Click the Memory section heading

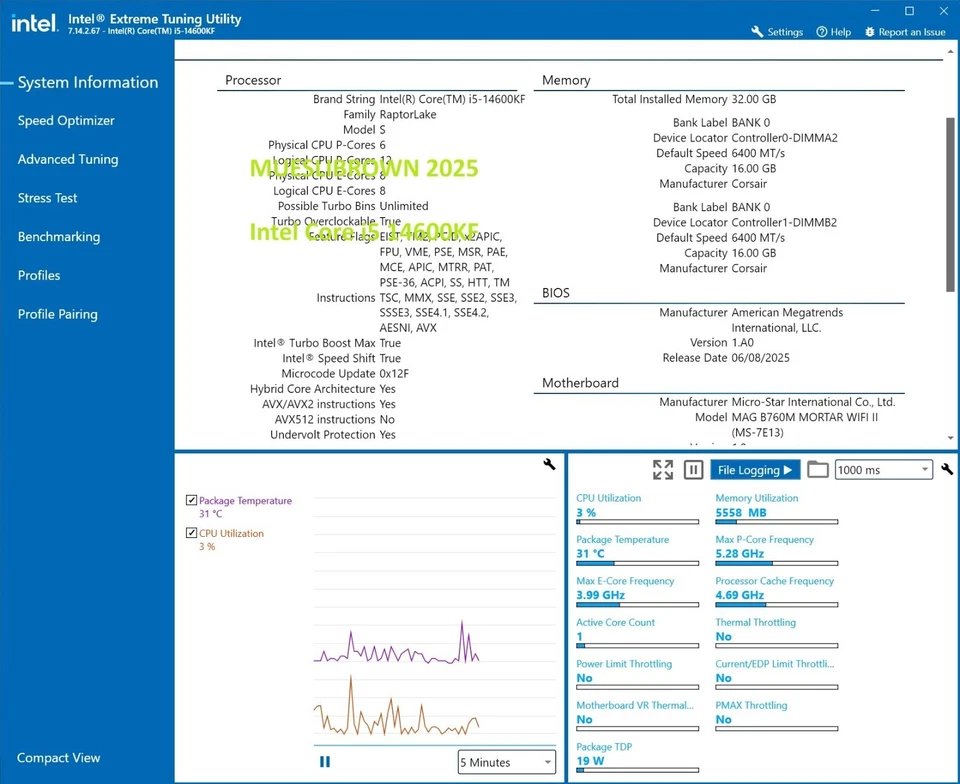pos(566,80)
